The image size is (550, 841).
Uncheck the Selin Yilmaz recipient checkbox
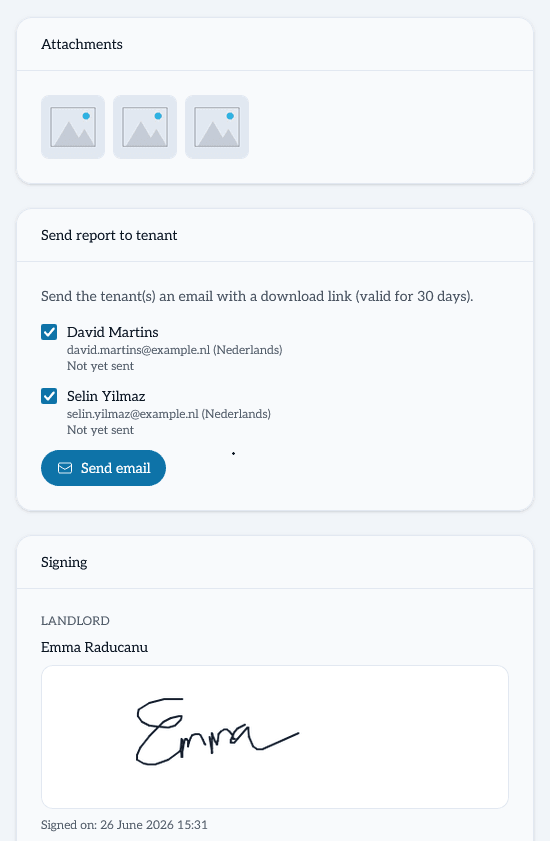49,396
